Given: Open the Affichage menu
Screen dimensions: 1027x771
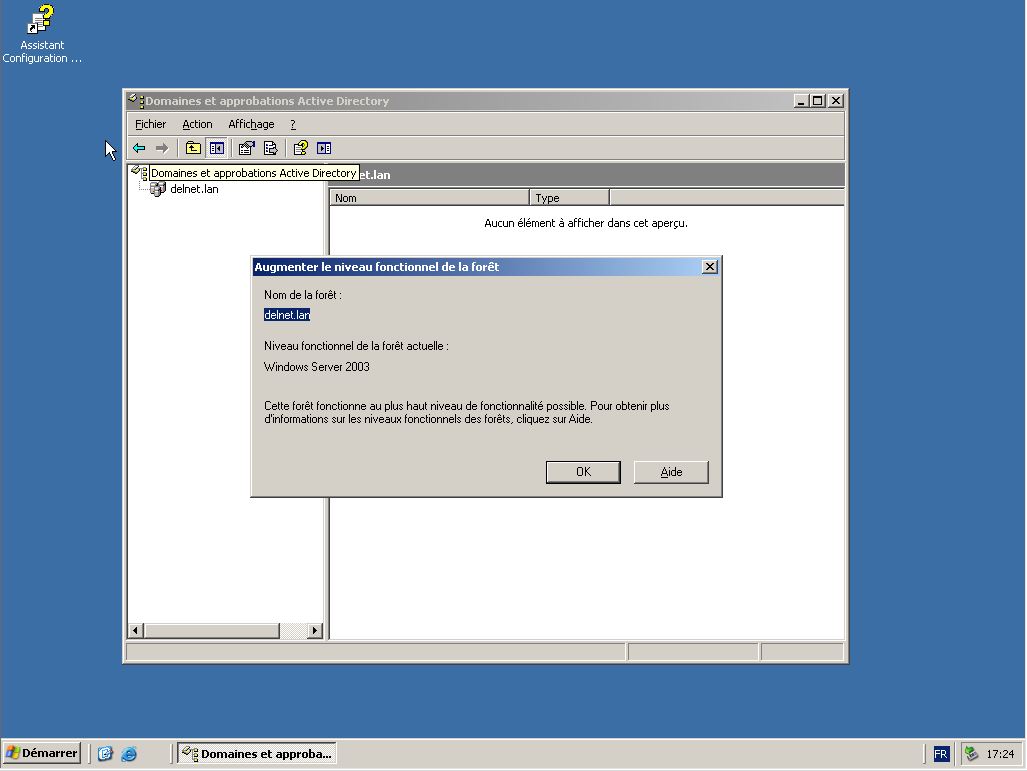Looking at the screenshot, I should click(x=251, y=124).
